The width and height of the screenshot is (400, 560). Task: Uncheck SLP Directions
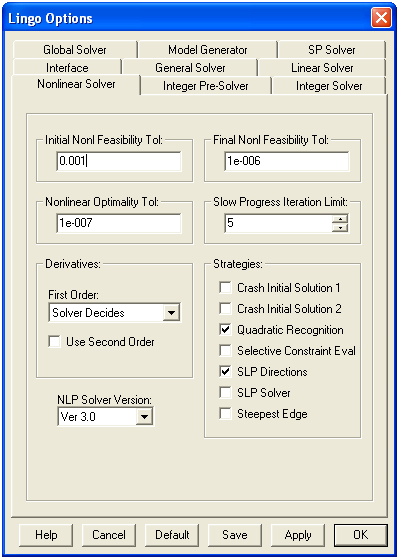pos(225,372)
